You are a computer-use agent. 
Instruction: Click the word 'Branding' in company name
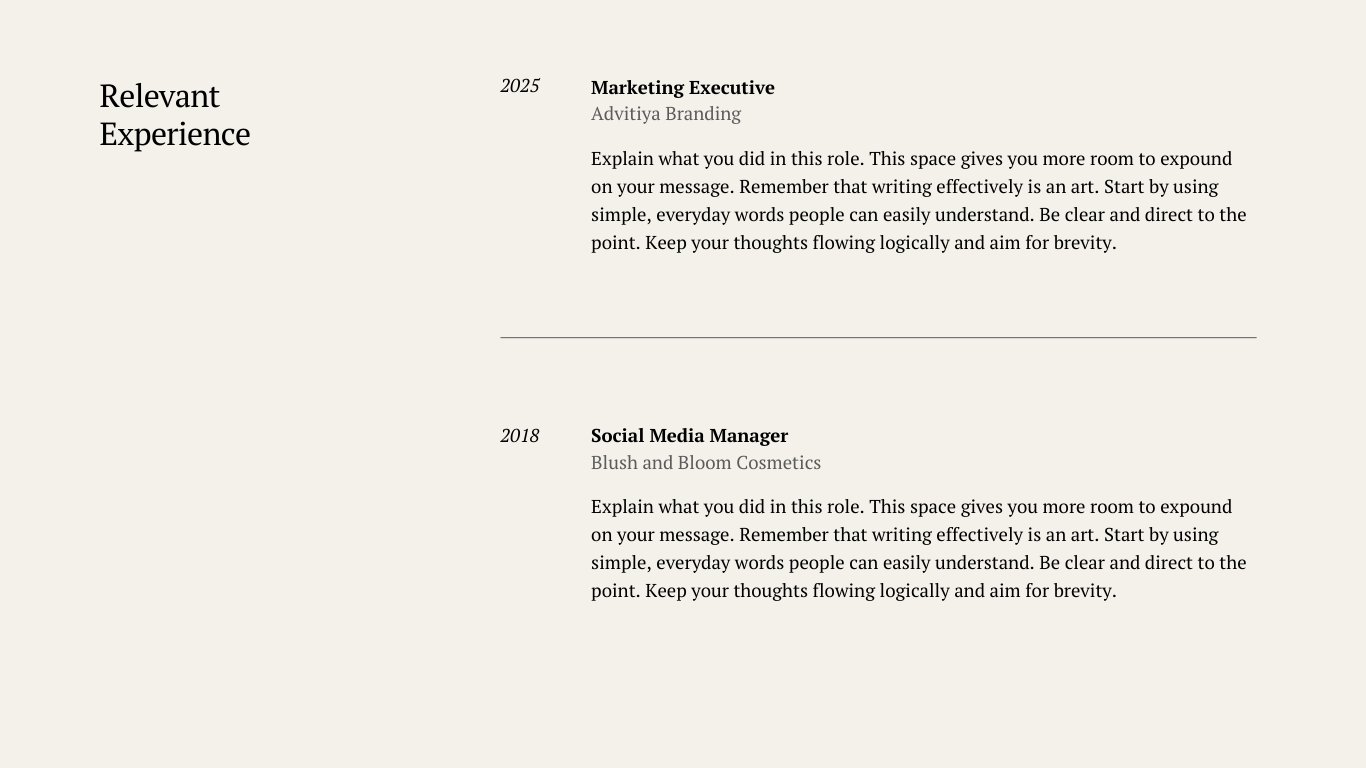pyautogui.click(x=703, y=114)
